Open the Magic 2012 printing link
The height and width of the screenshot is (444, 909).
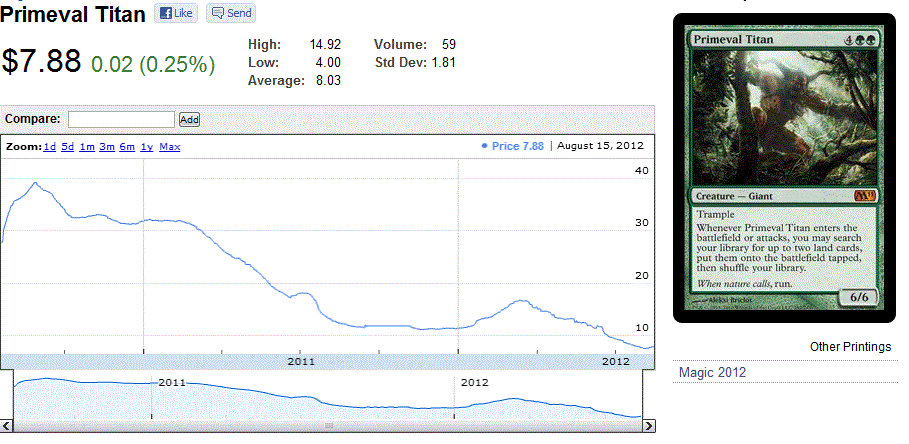coord(712,373)
